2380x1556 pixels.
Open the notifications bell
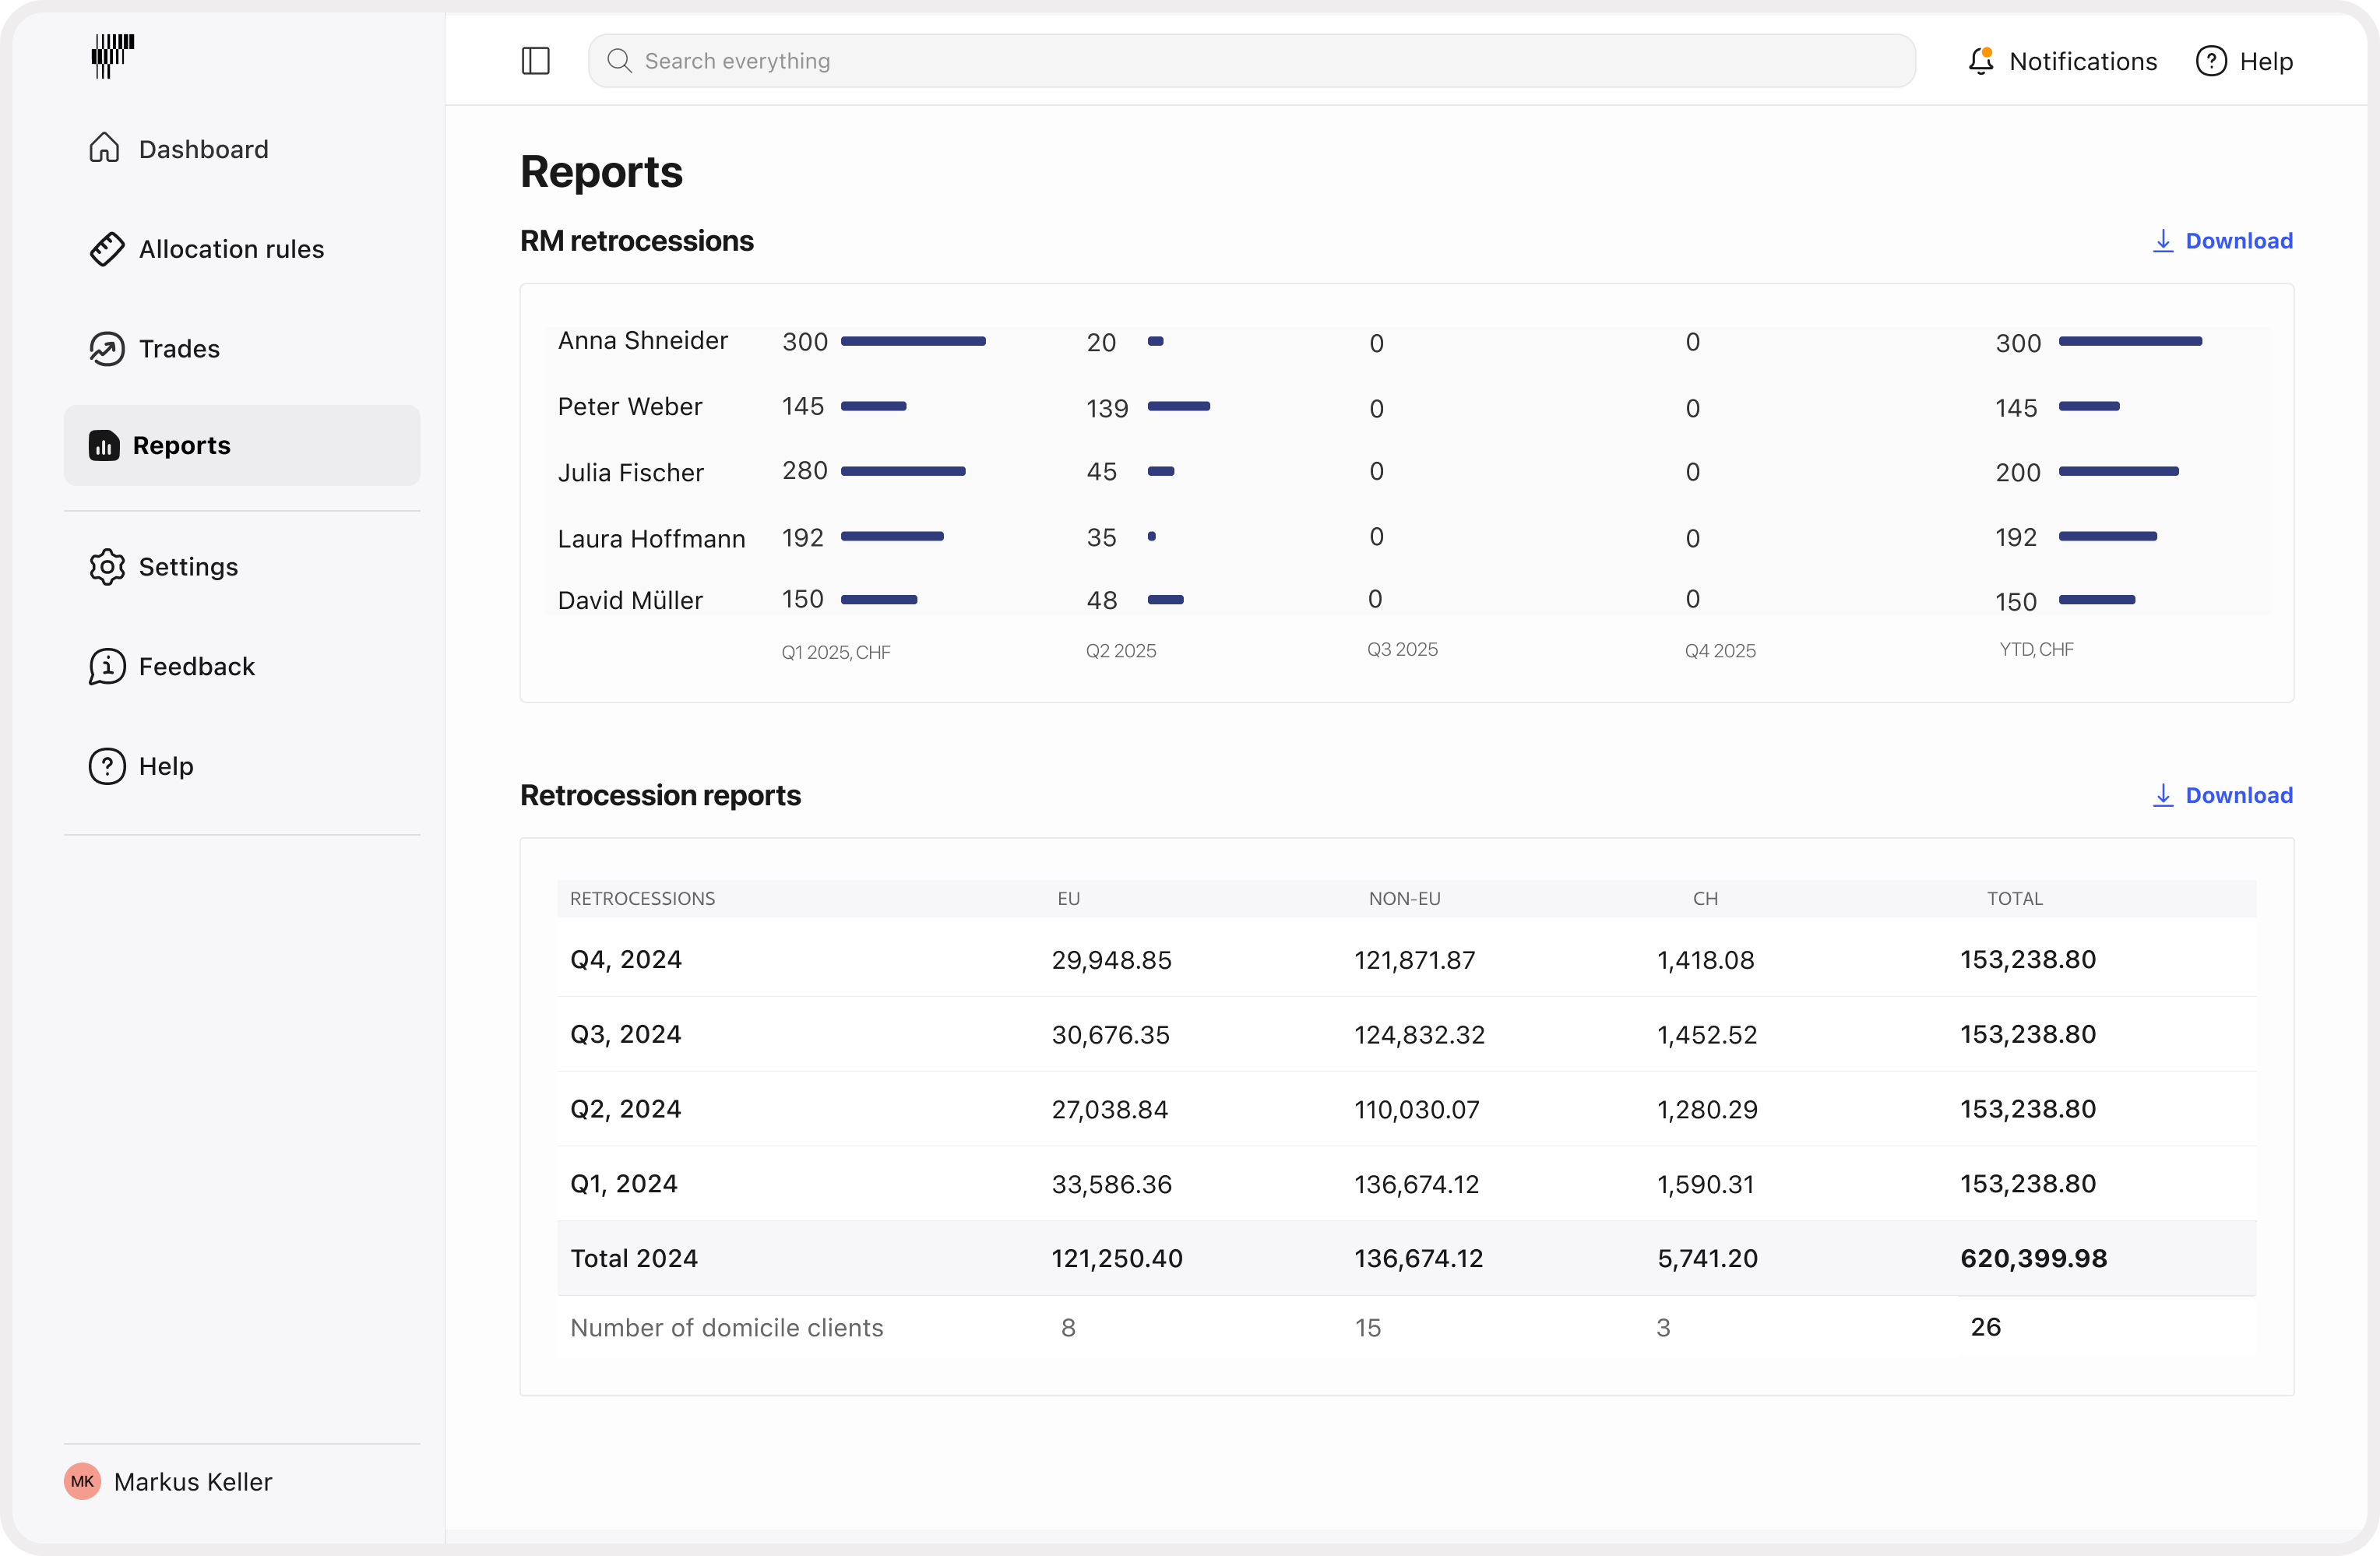point(1980,60)
